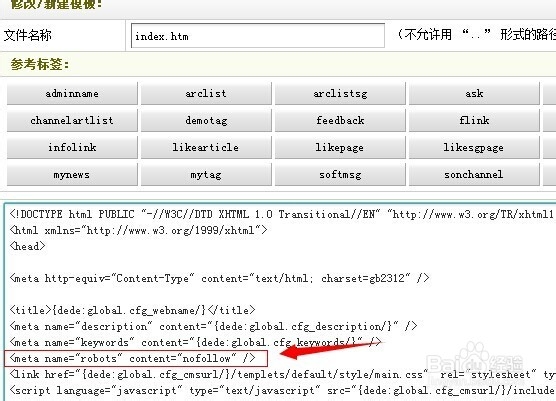Select the sonchannel tag button
This screenshot has width=556, height=401.
coord(474,174)
